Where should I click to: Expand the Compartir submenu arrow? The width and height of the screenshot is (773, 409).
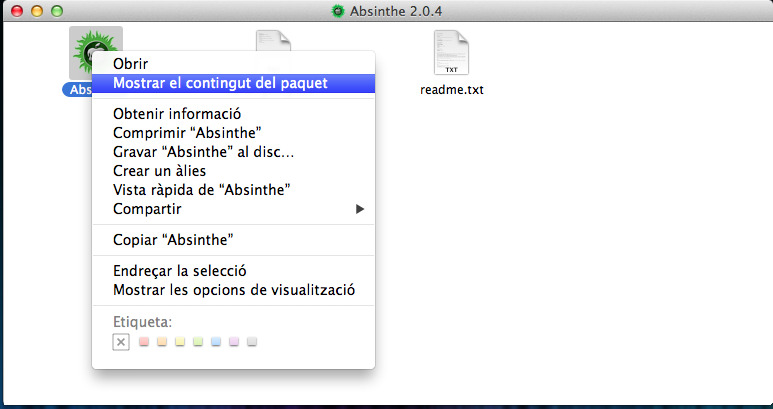360,209
